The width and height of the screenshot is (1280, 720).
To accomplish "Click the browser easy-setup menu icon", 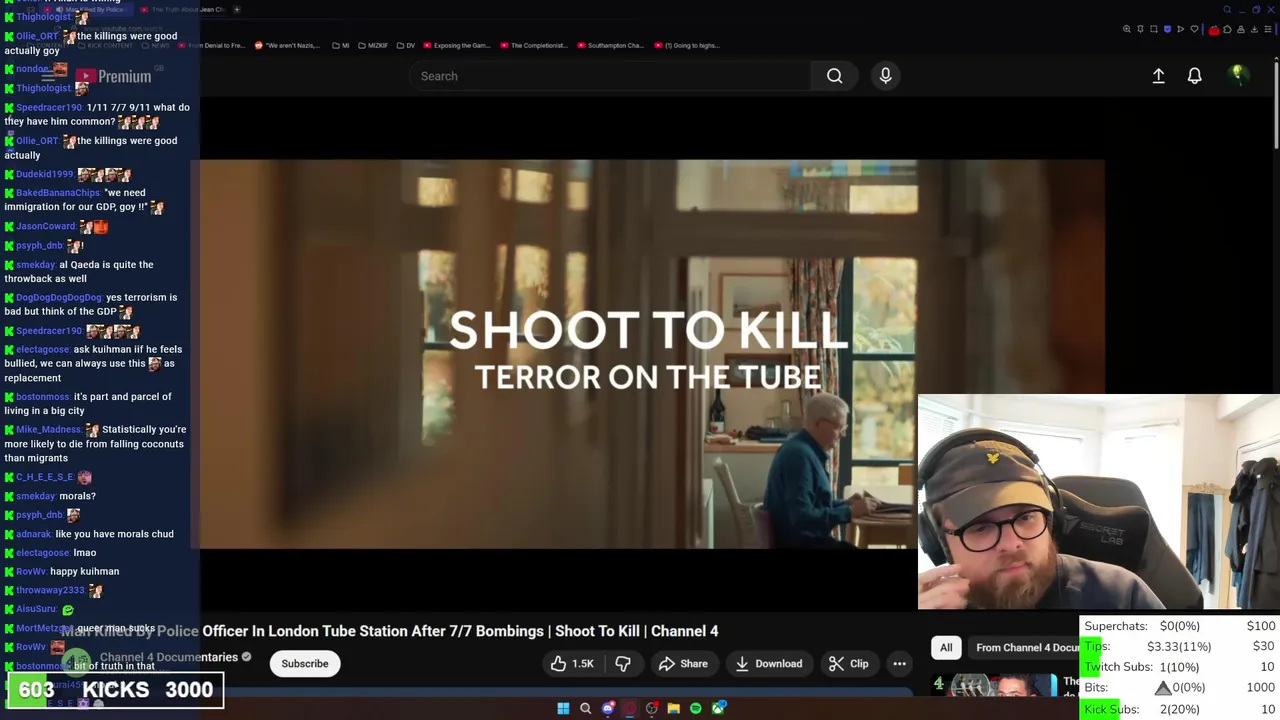I will click(x=1268, y=29).
